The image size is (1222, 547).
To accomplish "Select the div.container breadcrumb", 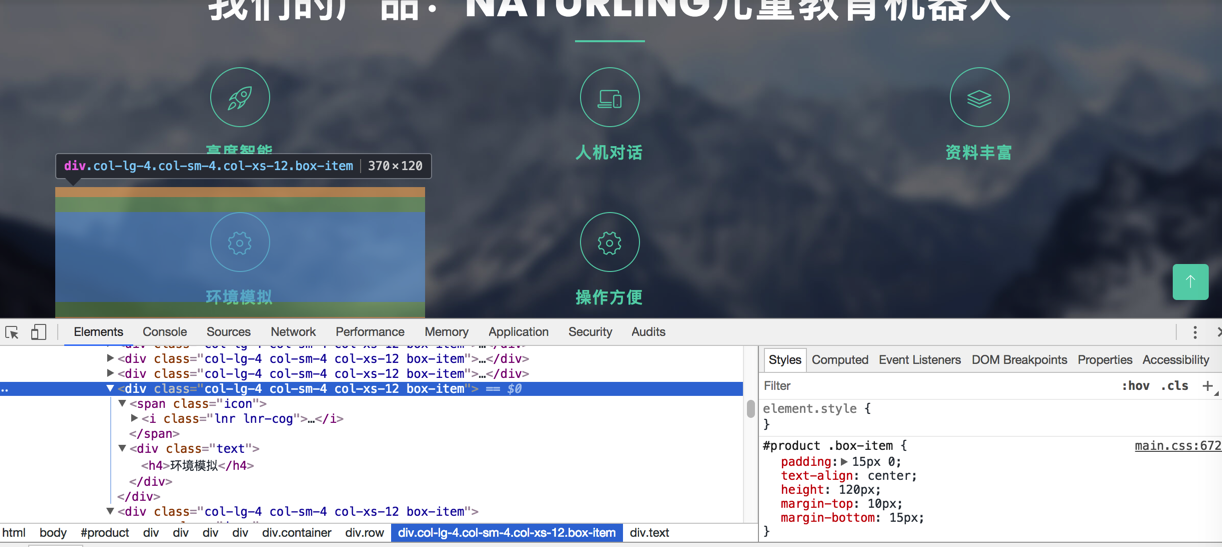I will point(297,533).
